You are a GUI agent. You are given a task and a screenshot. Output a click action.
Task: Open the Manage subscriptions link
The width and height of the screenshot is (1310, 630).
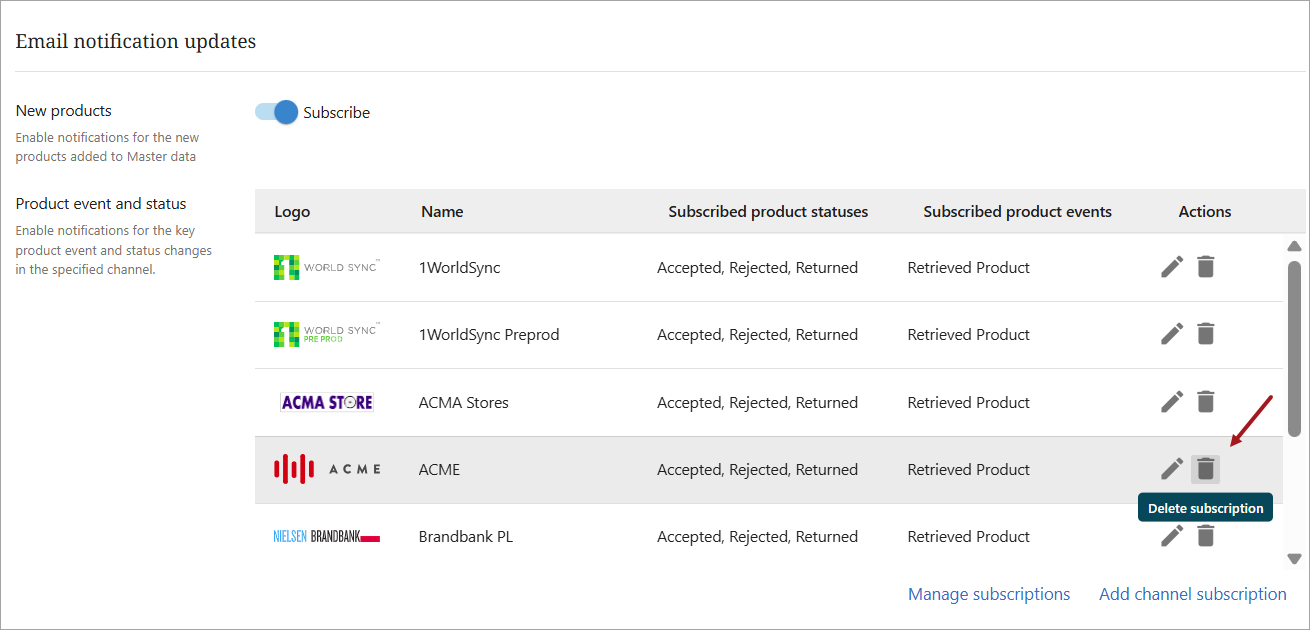point(988,594)
